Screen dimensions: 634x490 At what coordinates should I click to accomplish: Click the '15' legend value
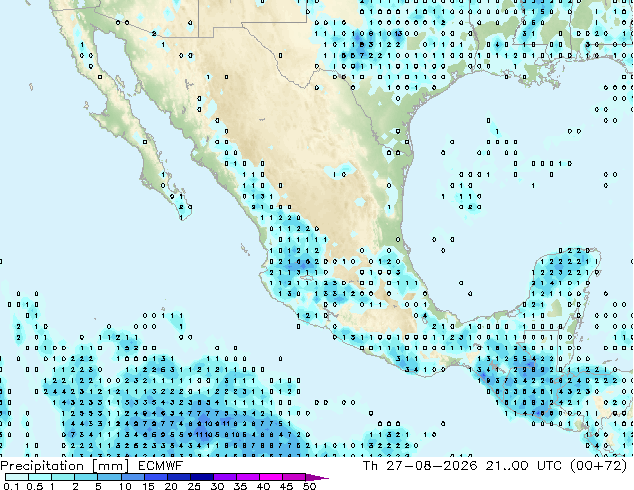(148, 486)
